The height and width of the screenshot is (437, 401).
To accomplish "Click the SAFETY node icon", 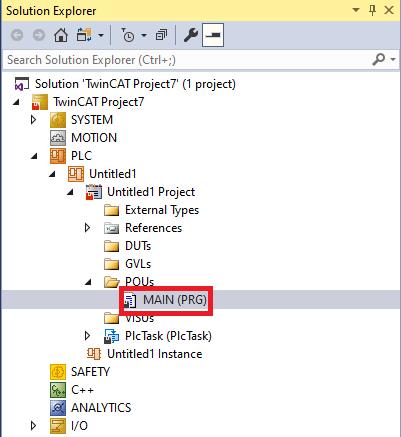I will [58, 372].
